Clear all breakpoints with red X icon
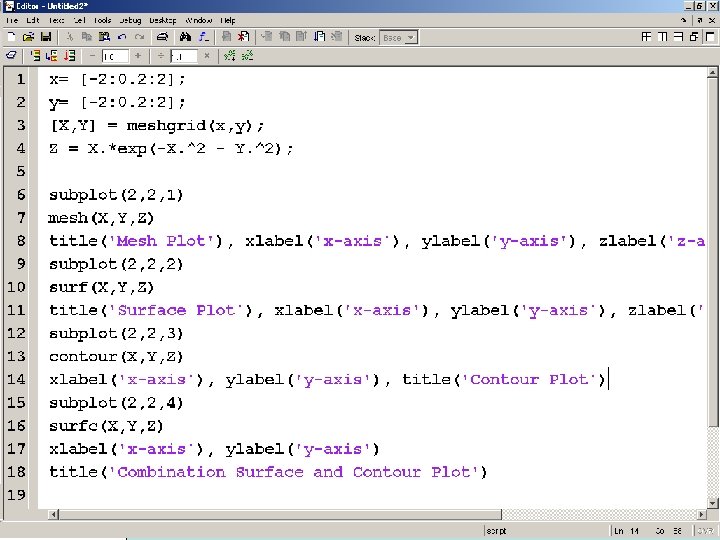Viewport: 720px width, 540px height. click(243, 37)
